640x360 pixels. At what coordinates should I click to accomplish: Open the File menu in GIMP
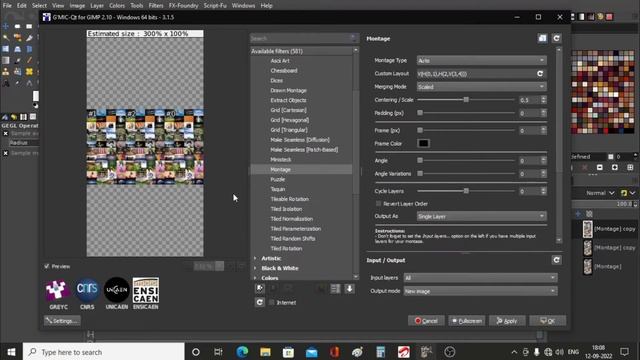[x=7, y=6]
